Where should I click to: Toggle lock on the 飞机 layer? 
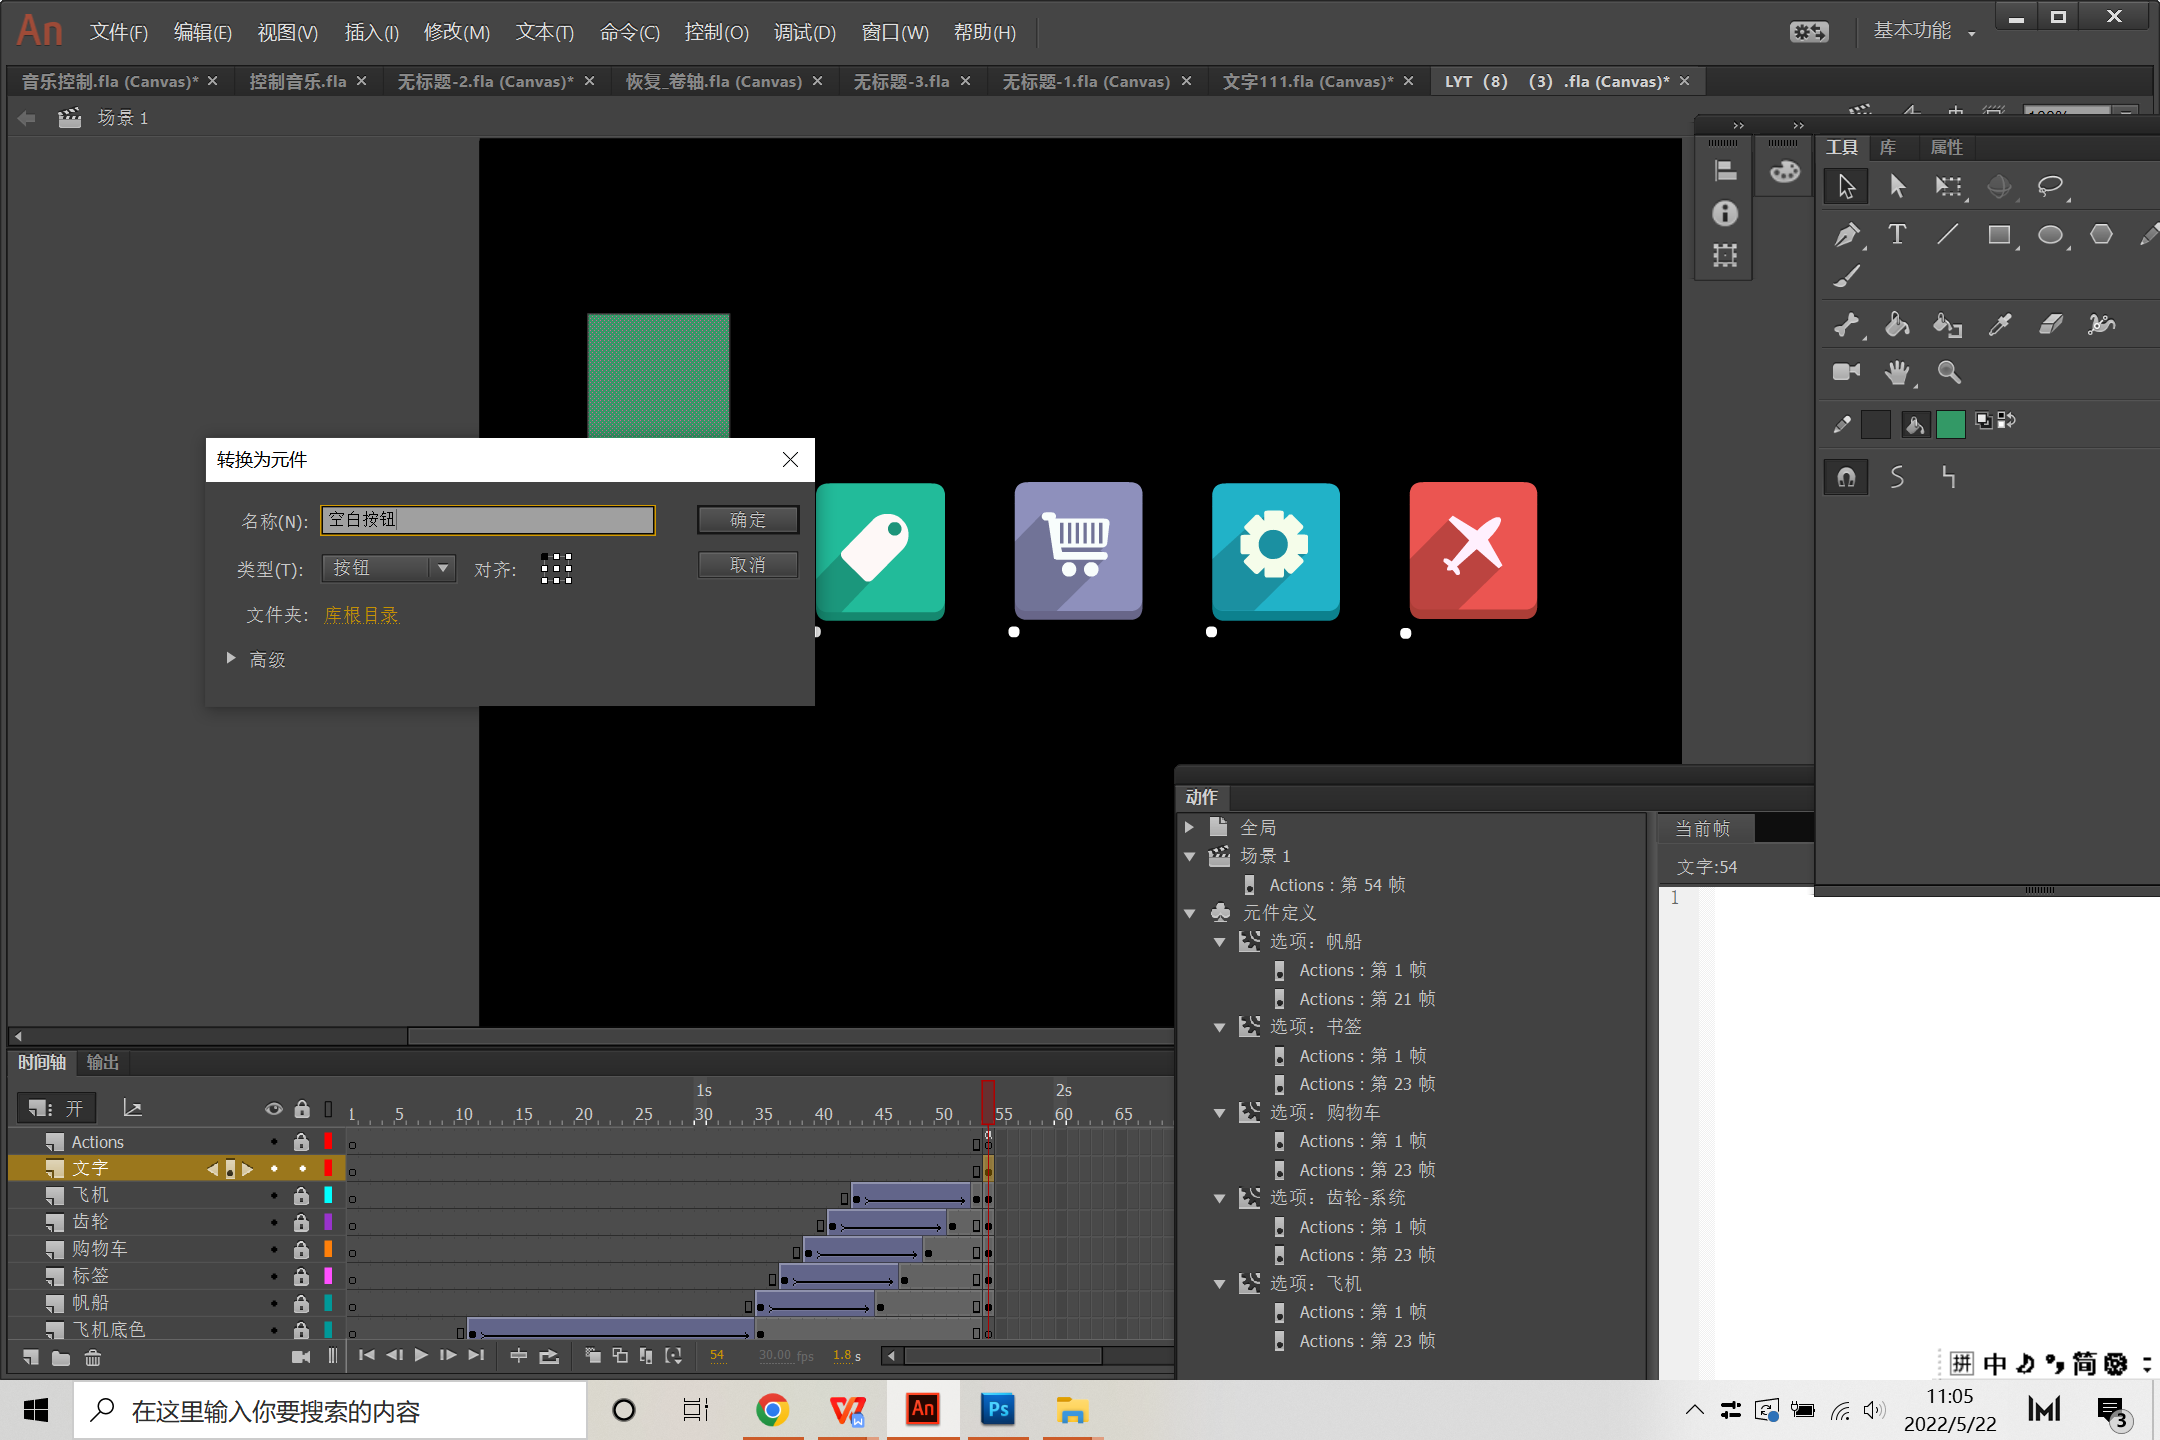point(301,1195)
